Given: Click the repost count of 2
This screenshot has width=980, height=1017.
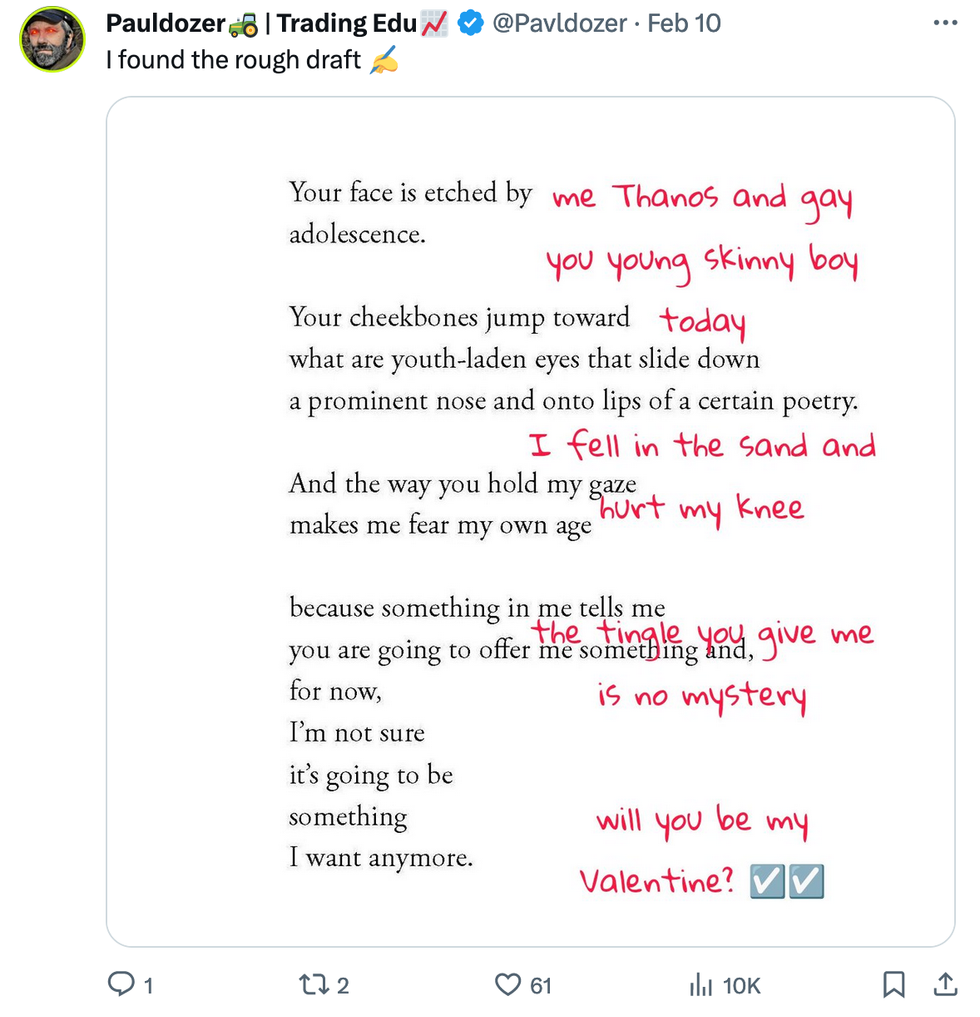Looking at the screenshot, I should click(x=342, y=986).
